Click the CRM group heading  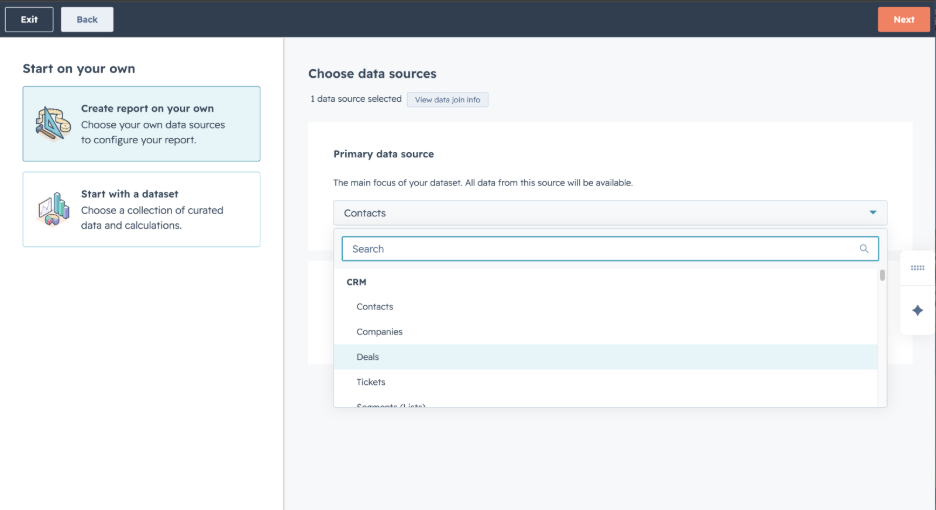(x=356, y=282)
